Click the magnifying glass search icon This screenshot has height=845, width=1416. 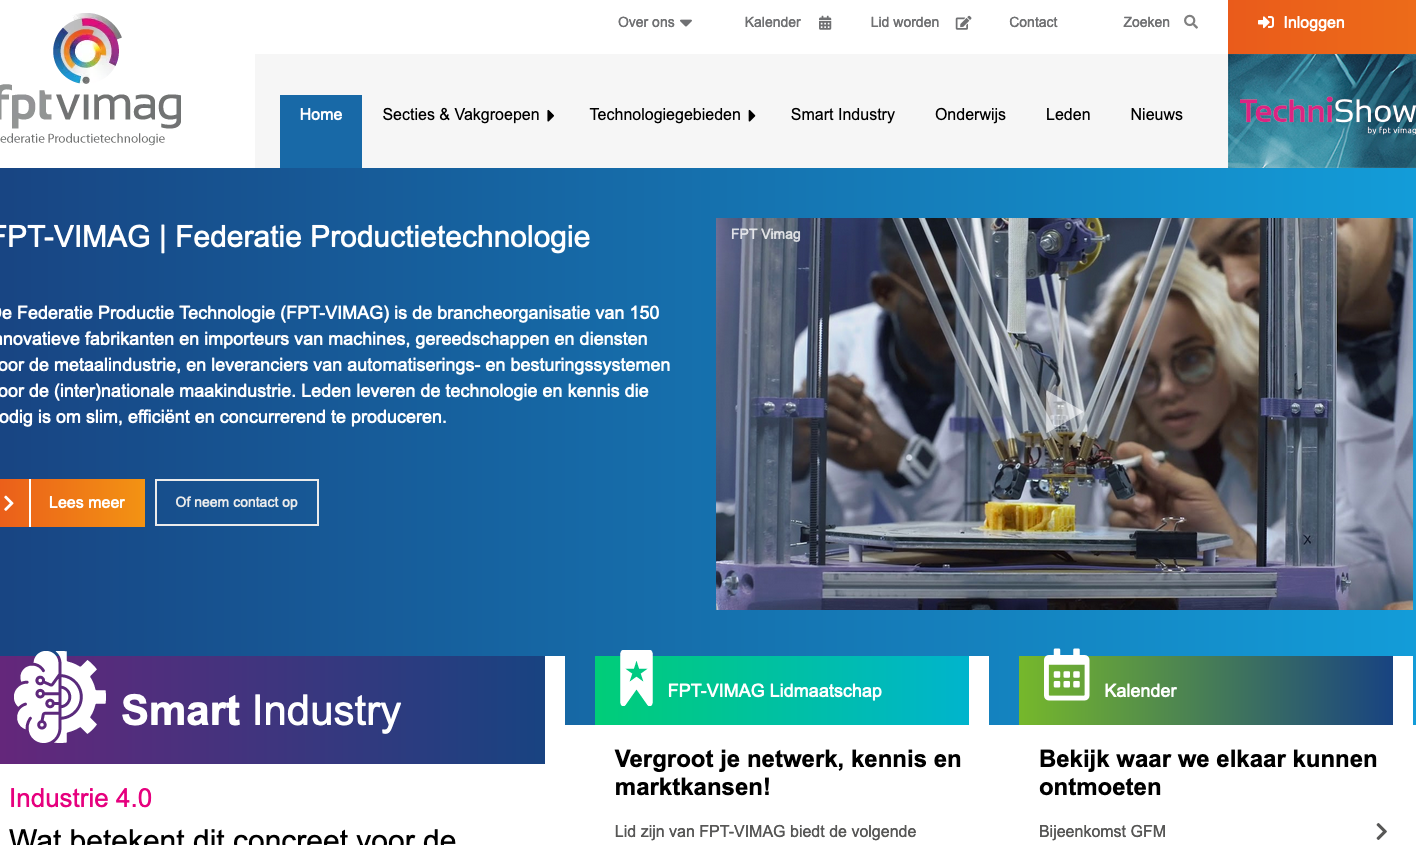pyautogui.click(x=1191, y=22)
